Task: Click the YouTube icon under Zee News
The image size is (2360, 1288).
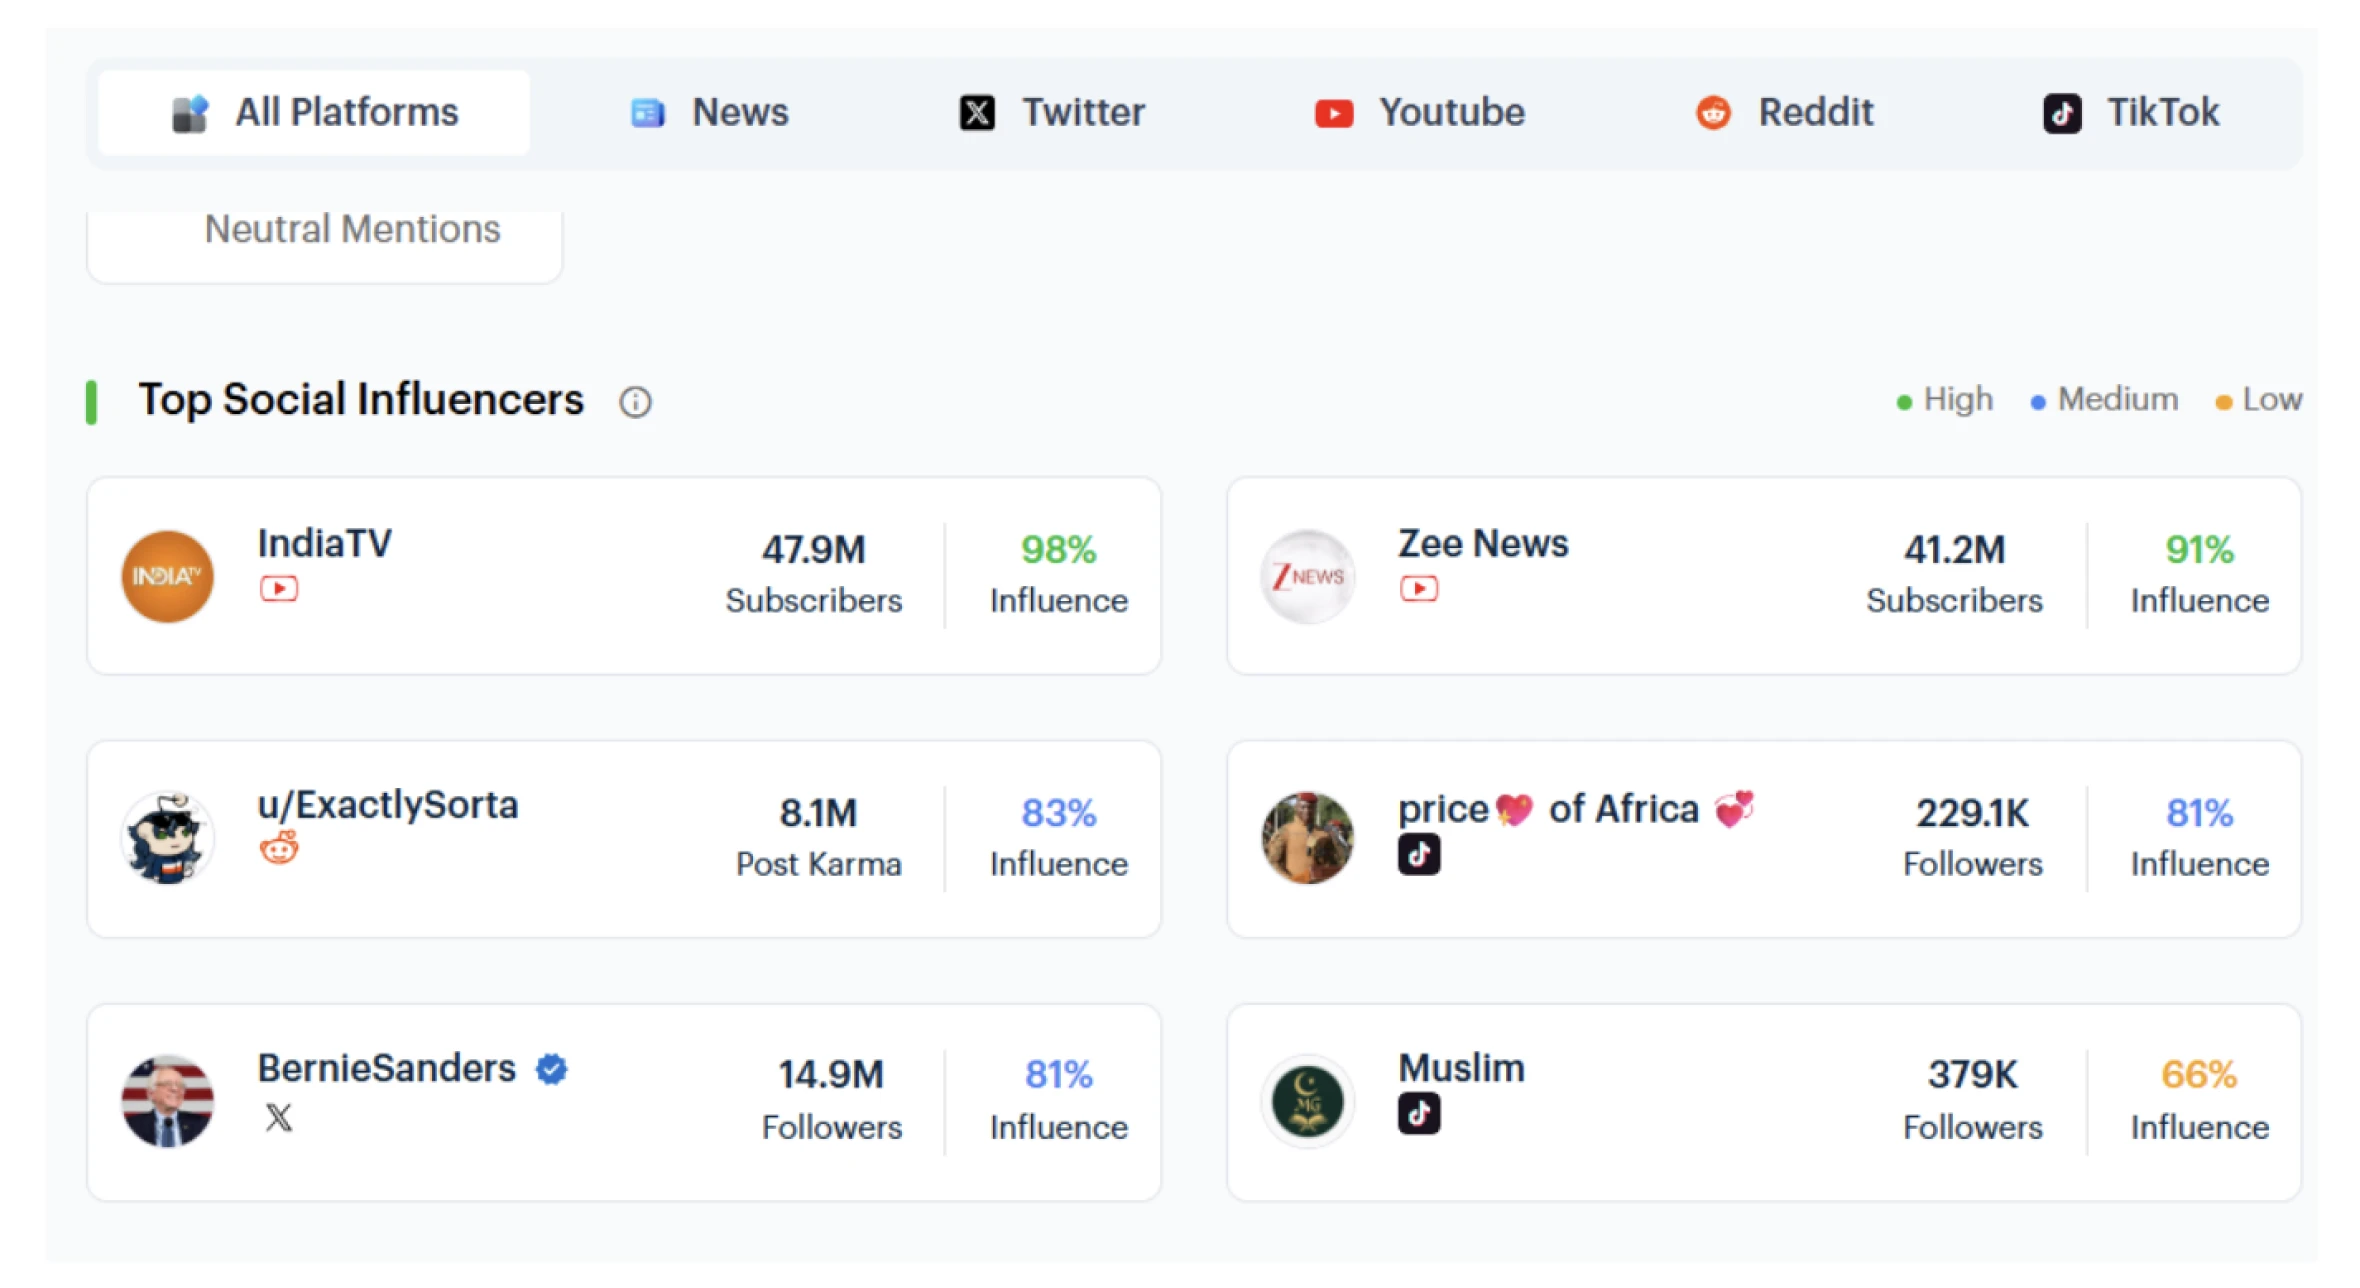Action: pos(1419,589)
